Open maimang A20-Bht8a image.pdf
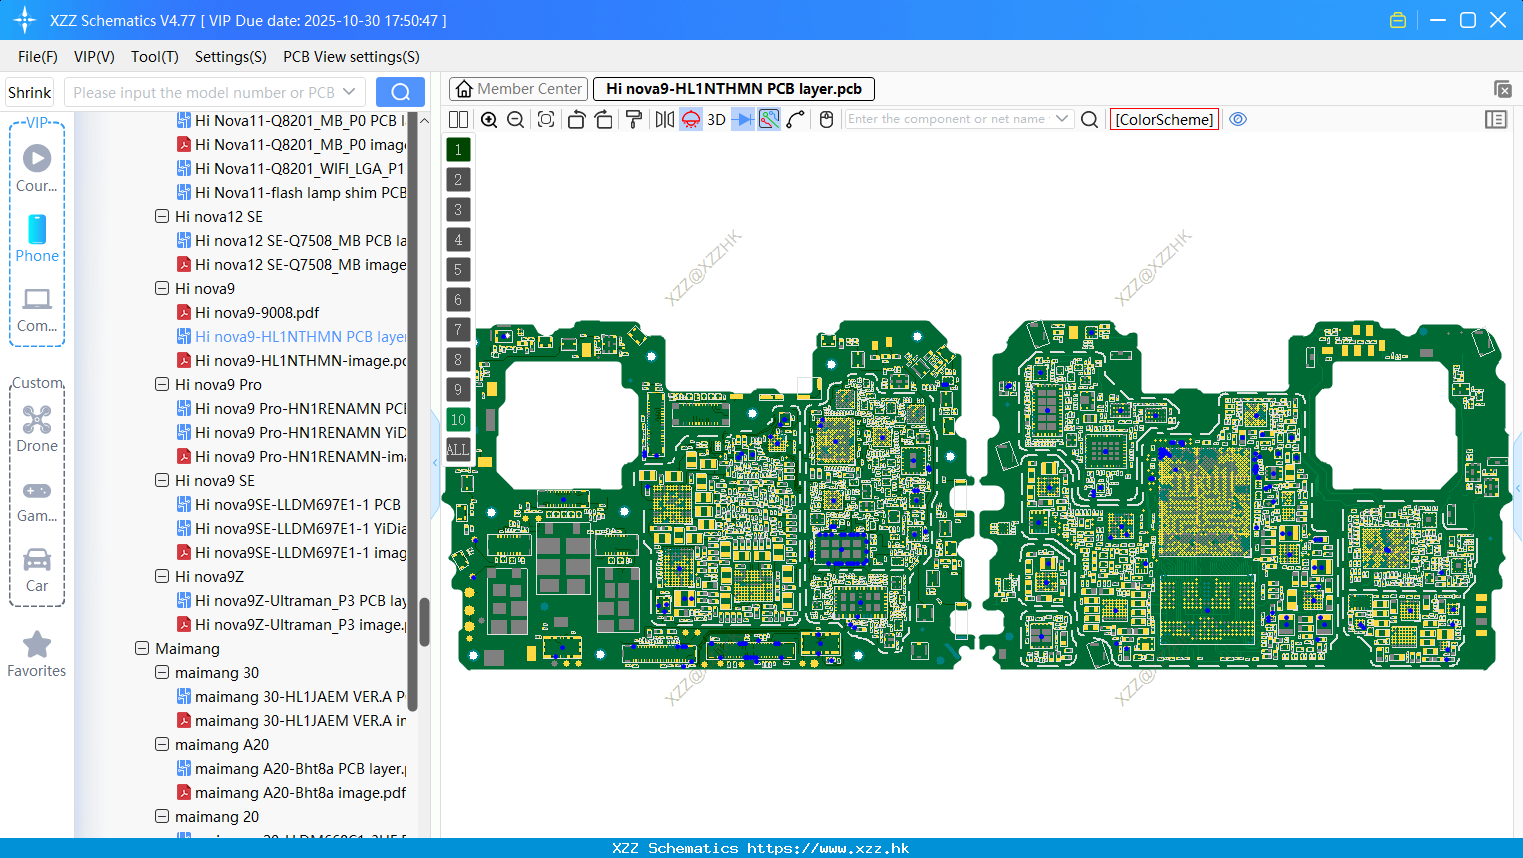The image size is (1523, 858). coord(291,792)
